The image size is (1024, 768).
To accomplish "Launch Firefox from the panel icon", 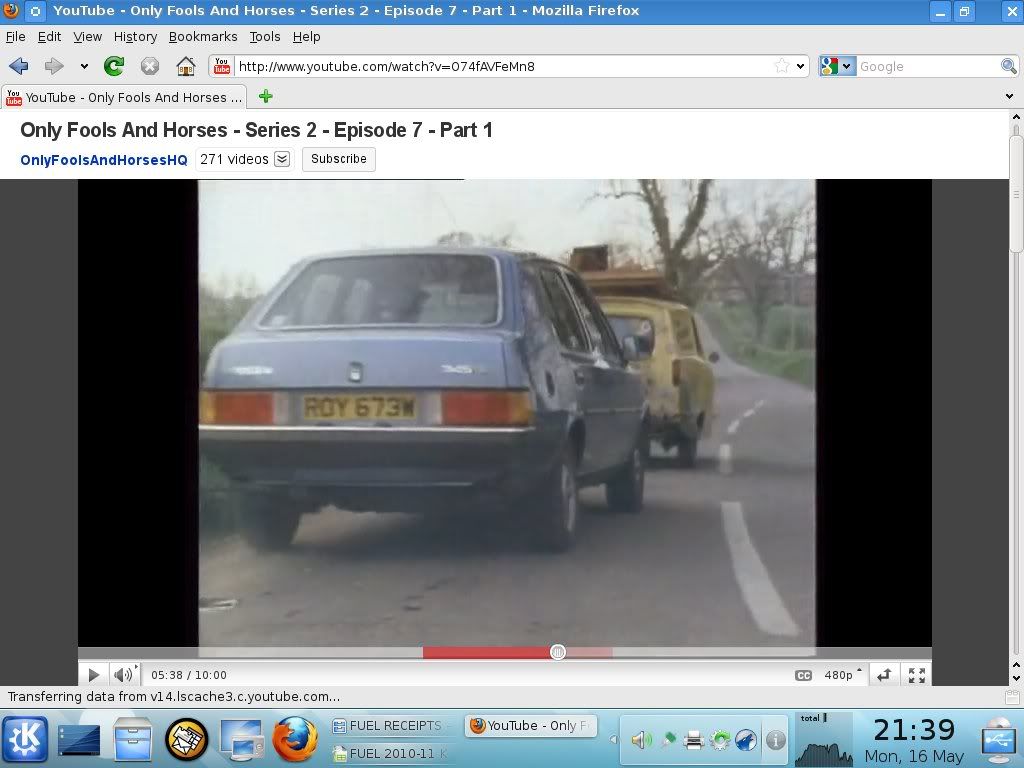I will point(295,739).
